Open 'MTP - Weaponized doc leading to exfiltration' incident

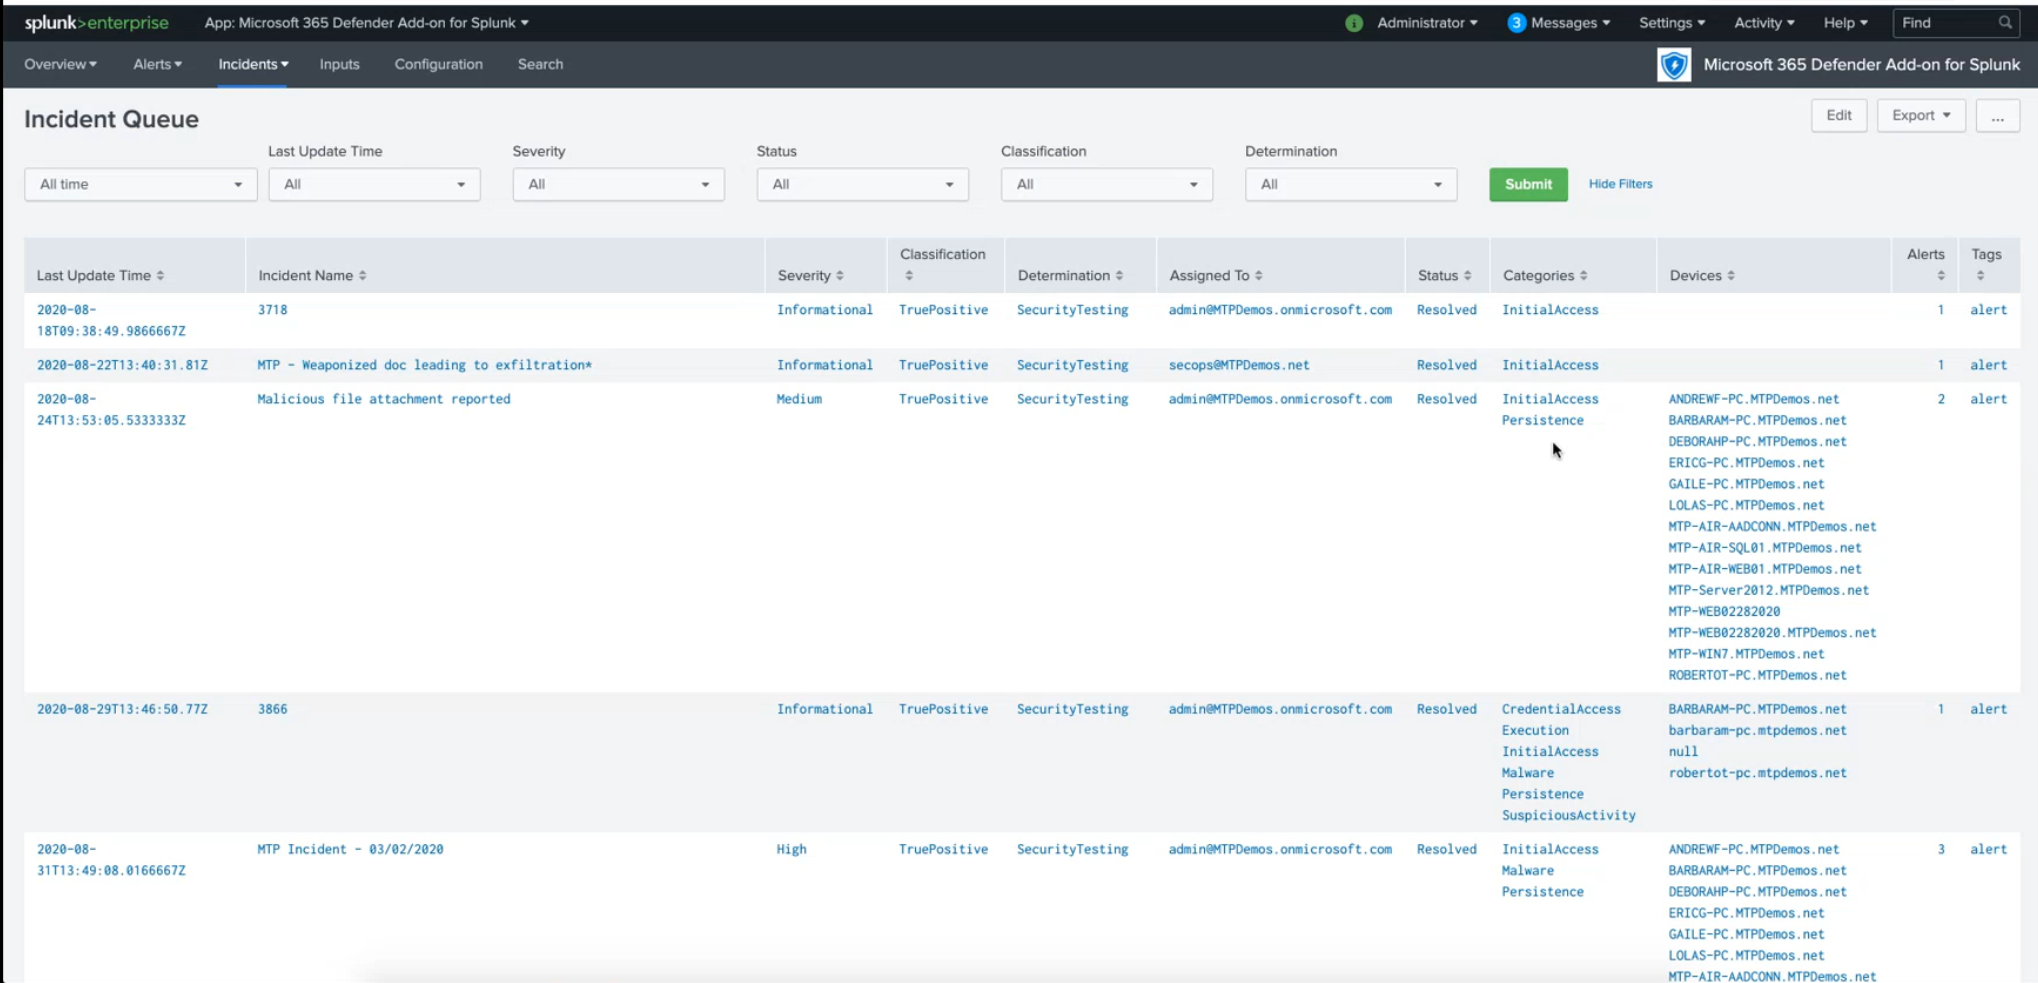point(424,365)
